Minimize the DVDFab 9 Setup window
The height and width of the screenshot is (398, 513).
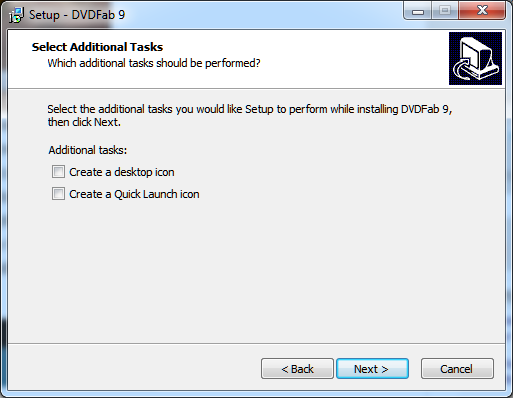(x=417, y=11)
